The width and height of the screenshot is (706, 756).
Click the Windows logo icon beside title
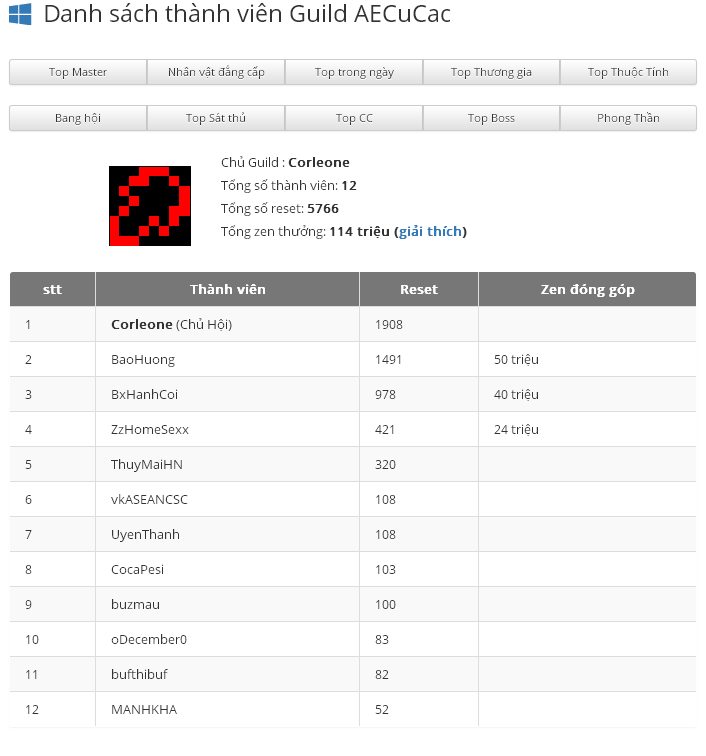click(20, 14)
